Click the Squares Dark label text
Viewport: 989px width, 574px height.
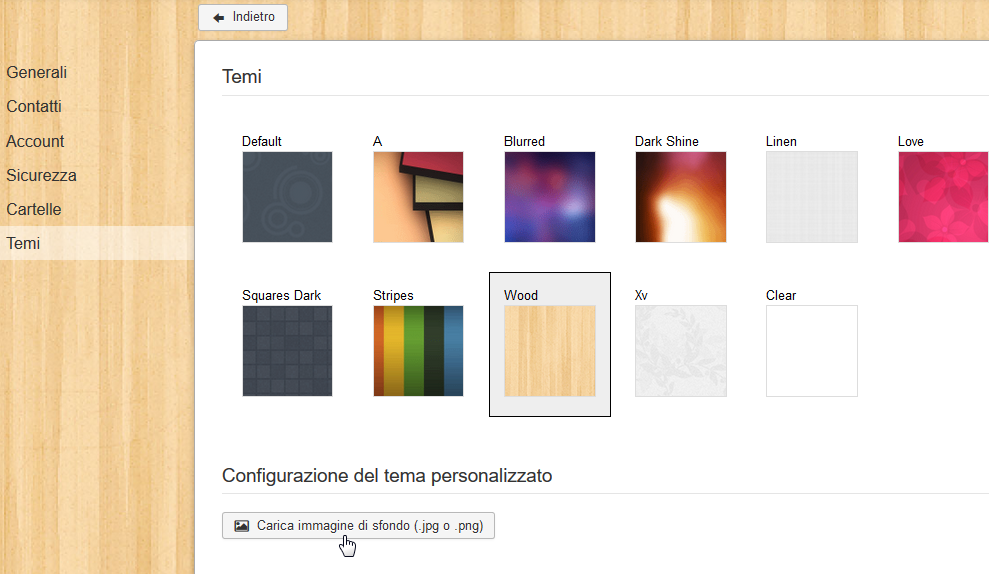(x=281, y=295)
